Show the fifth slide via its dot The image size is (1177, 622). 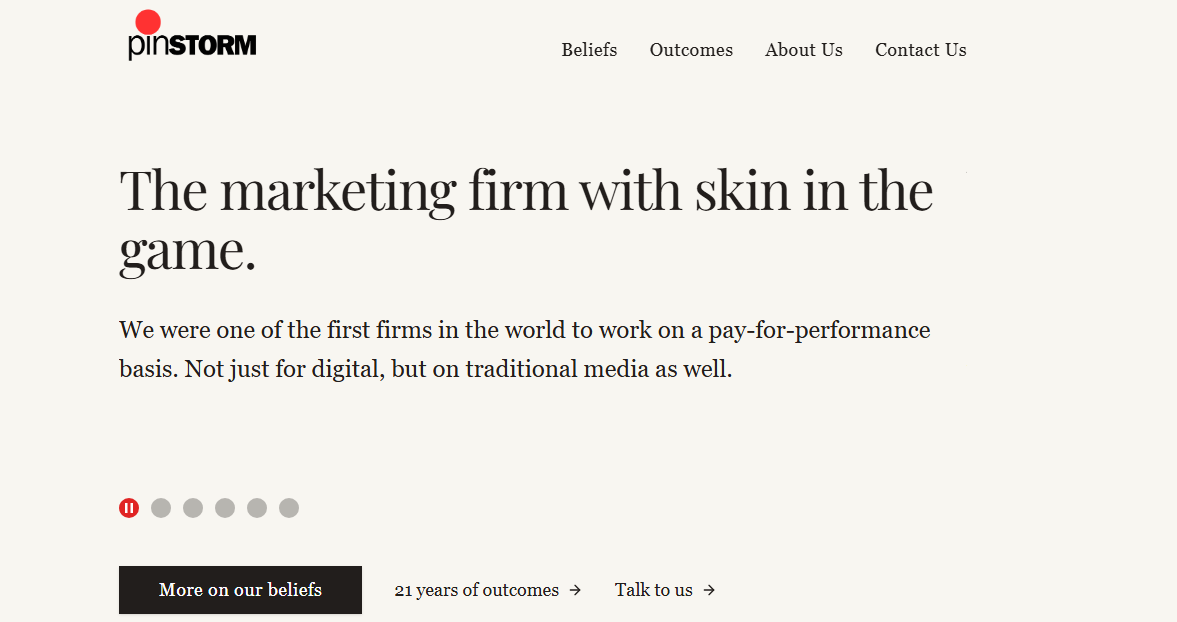[257, 508]
